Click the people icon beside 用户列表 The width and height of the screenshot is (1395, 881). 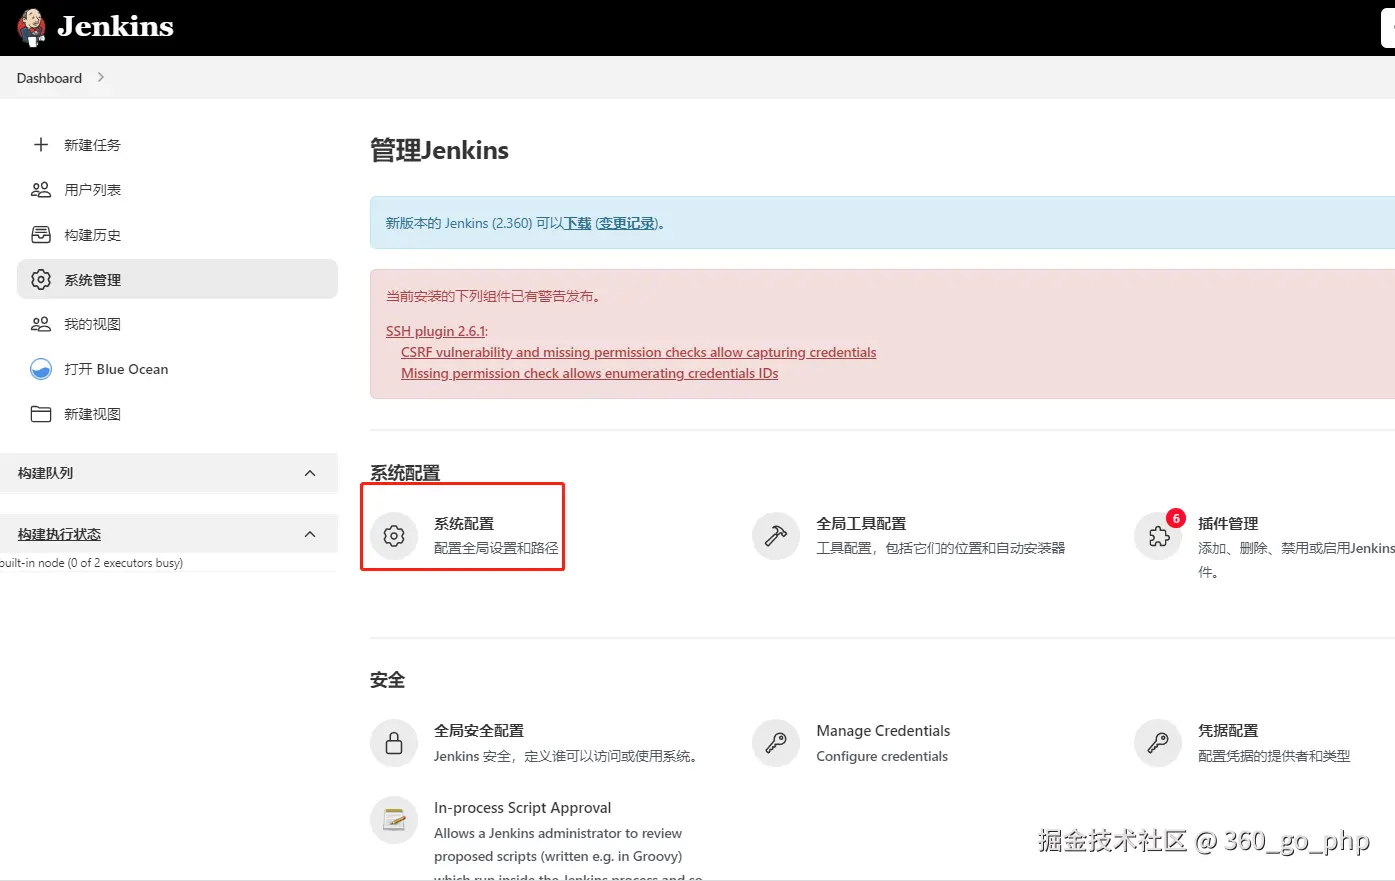(41, 189)
